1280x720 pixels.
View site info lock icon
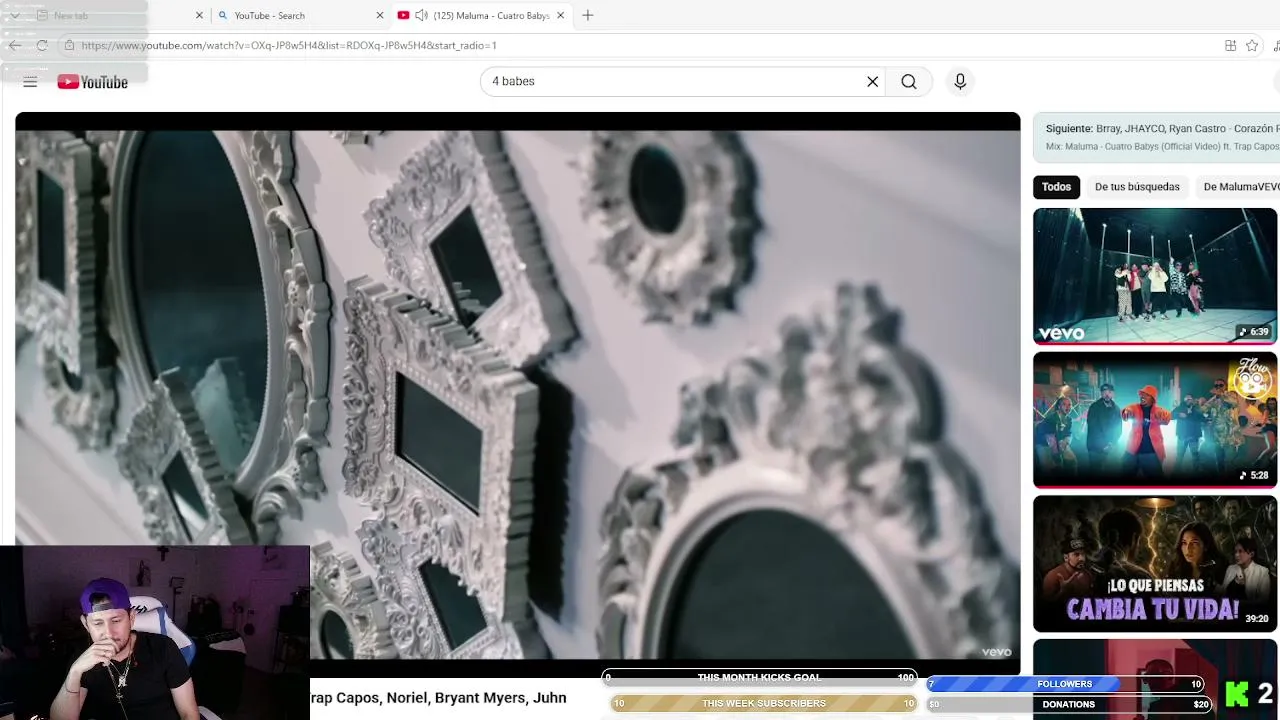click(x=68, y=45)
